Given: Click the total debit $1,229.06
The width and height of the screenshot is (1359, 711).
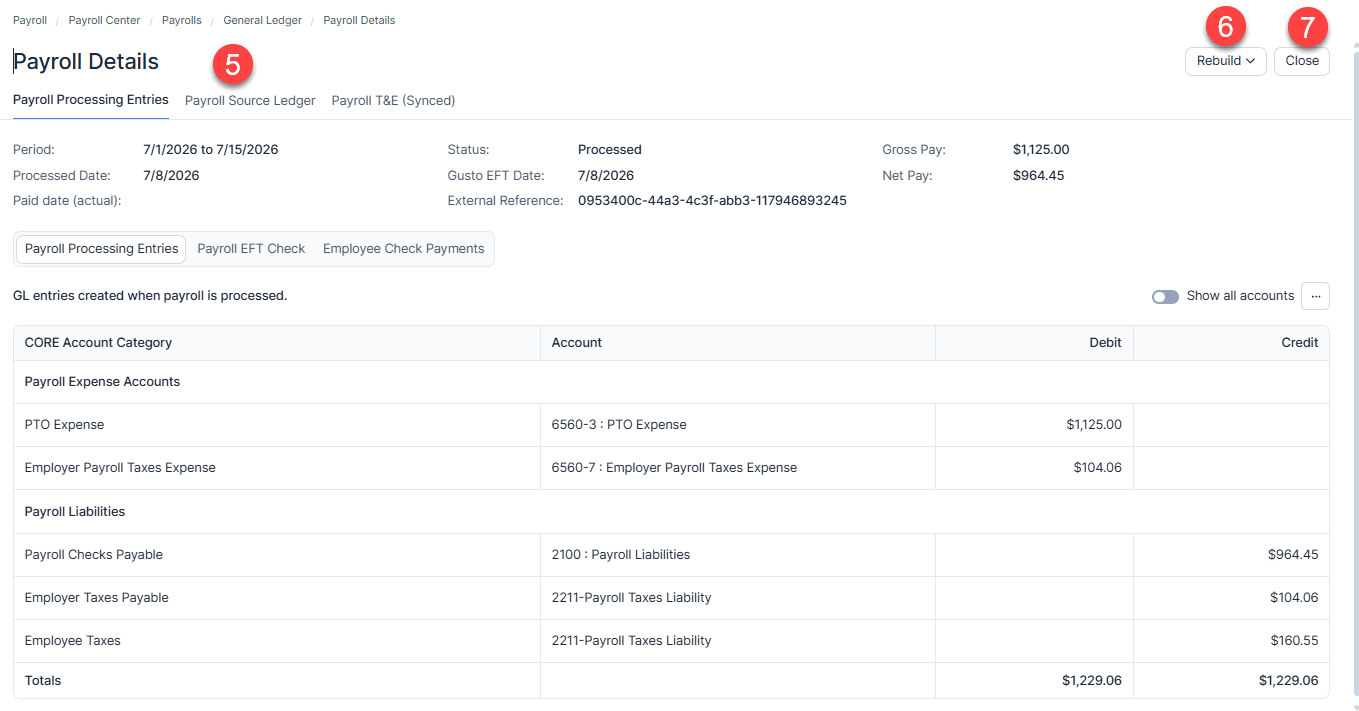Looking at the screenshot, I should [1092, 680].
